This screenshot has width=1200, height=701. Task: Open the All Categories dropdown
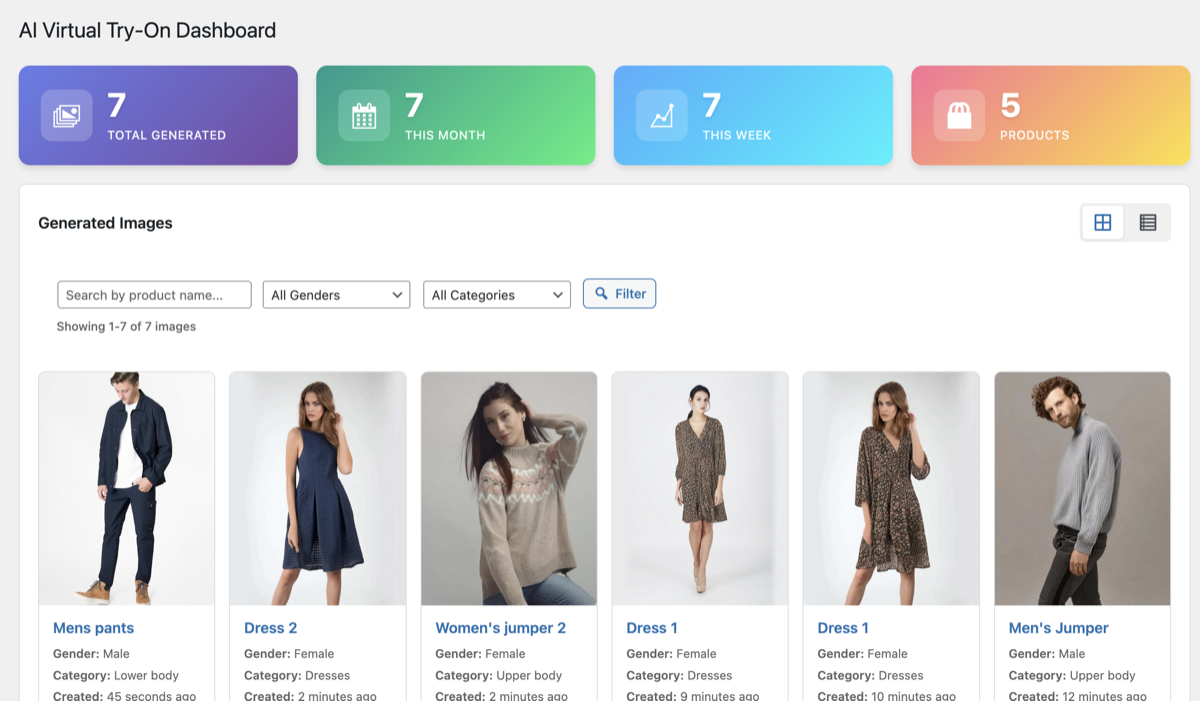(x=496, y=294)
